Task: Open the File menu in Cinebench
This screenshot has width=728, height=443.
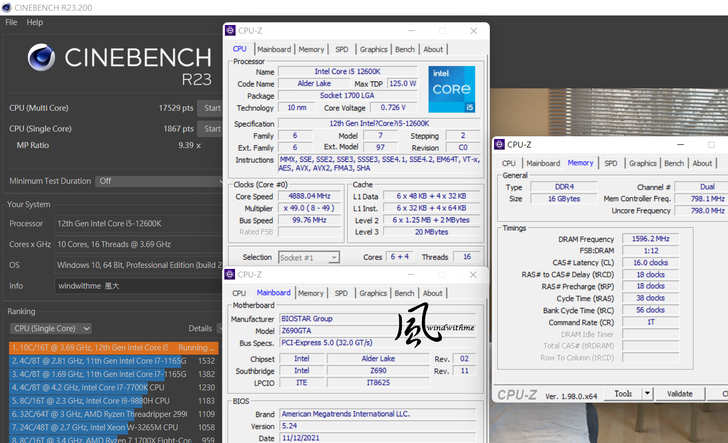Action: point(11,22)
